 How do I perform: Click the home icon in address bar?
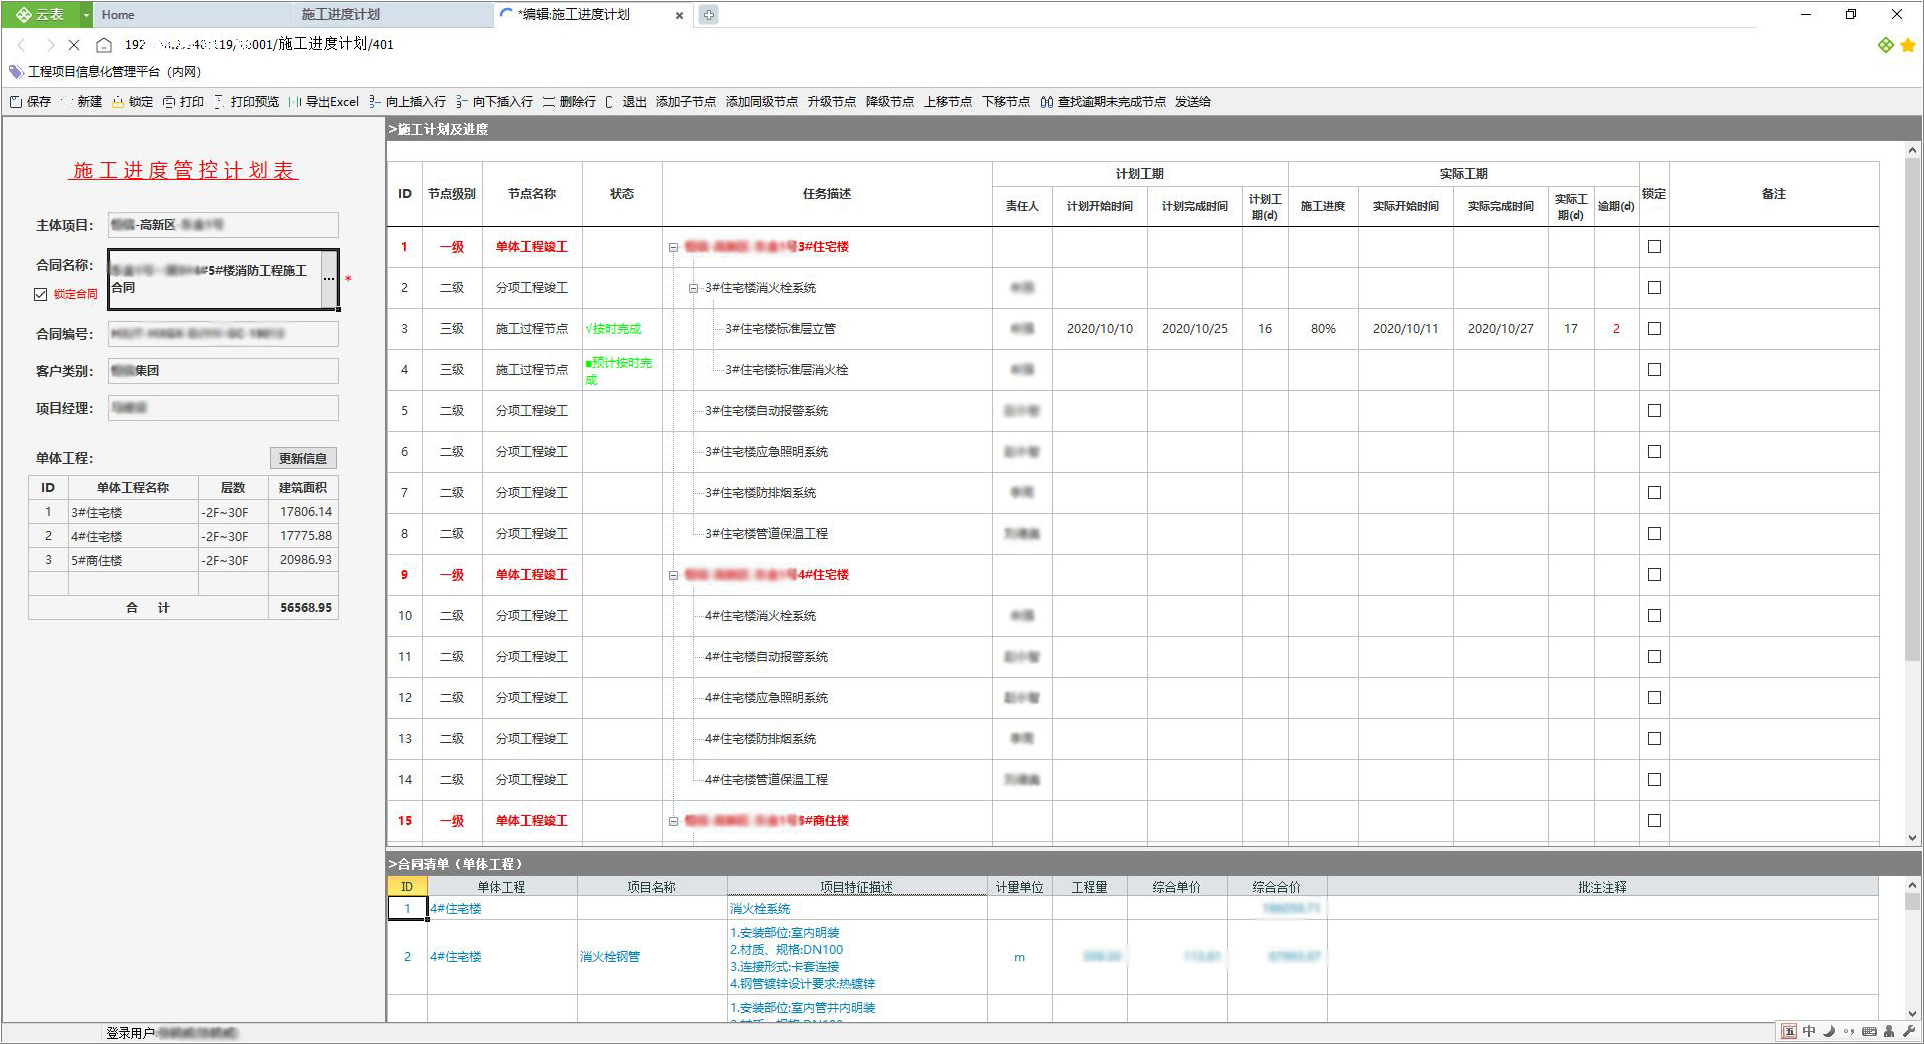point(104,45)
